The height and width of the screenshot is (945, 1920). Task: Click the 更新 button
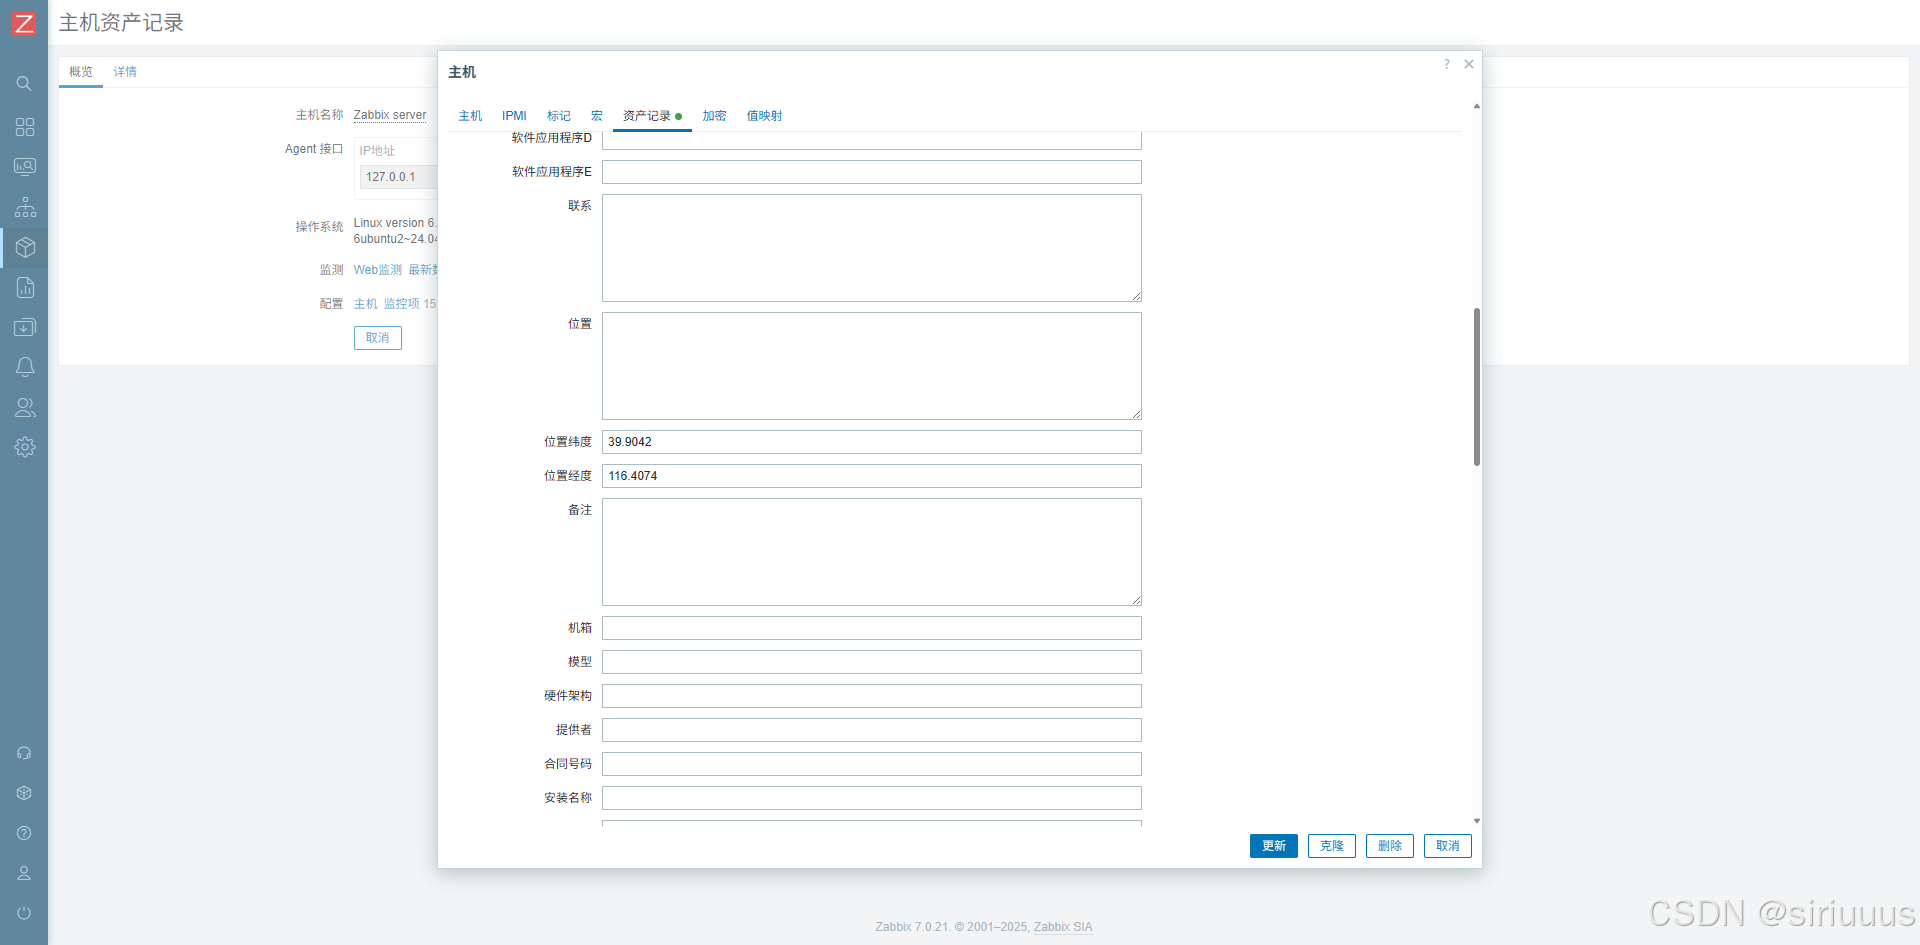1274,846
